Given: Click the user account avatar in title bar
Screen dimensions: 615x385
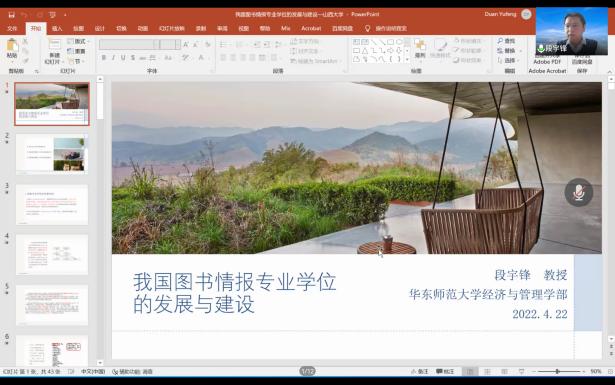Looking at the screenshot, I should coord(526,15).
